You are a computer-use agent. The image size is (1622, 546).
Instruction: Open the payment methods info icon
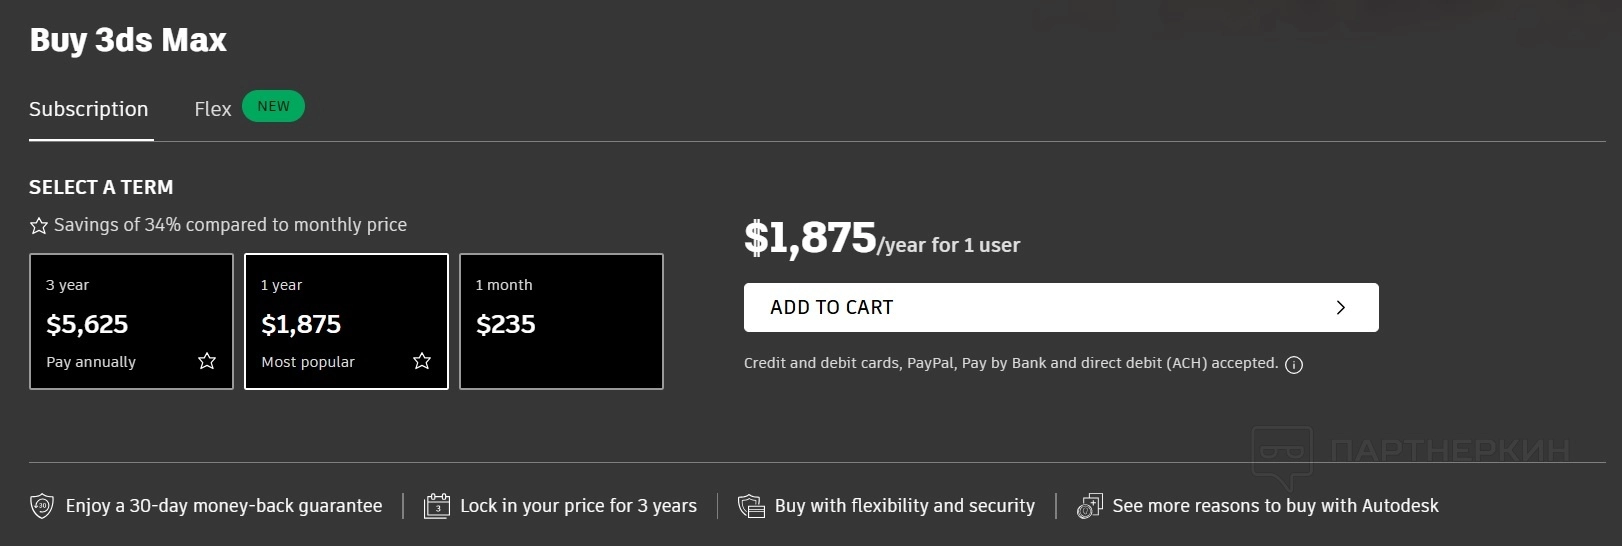[1294, 365]
